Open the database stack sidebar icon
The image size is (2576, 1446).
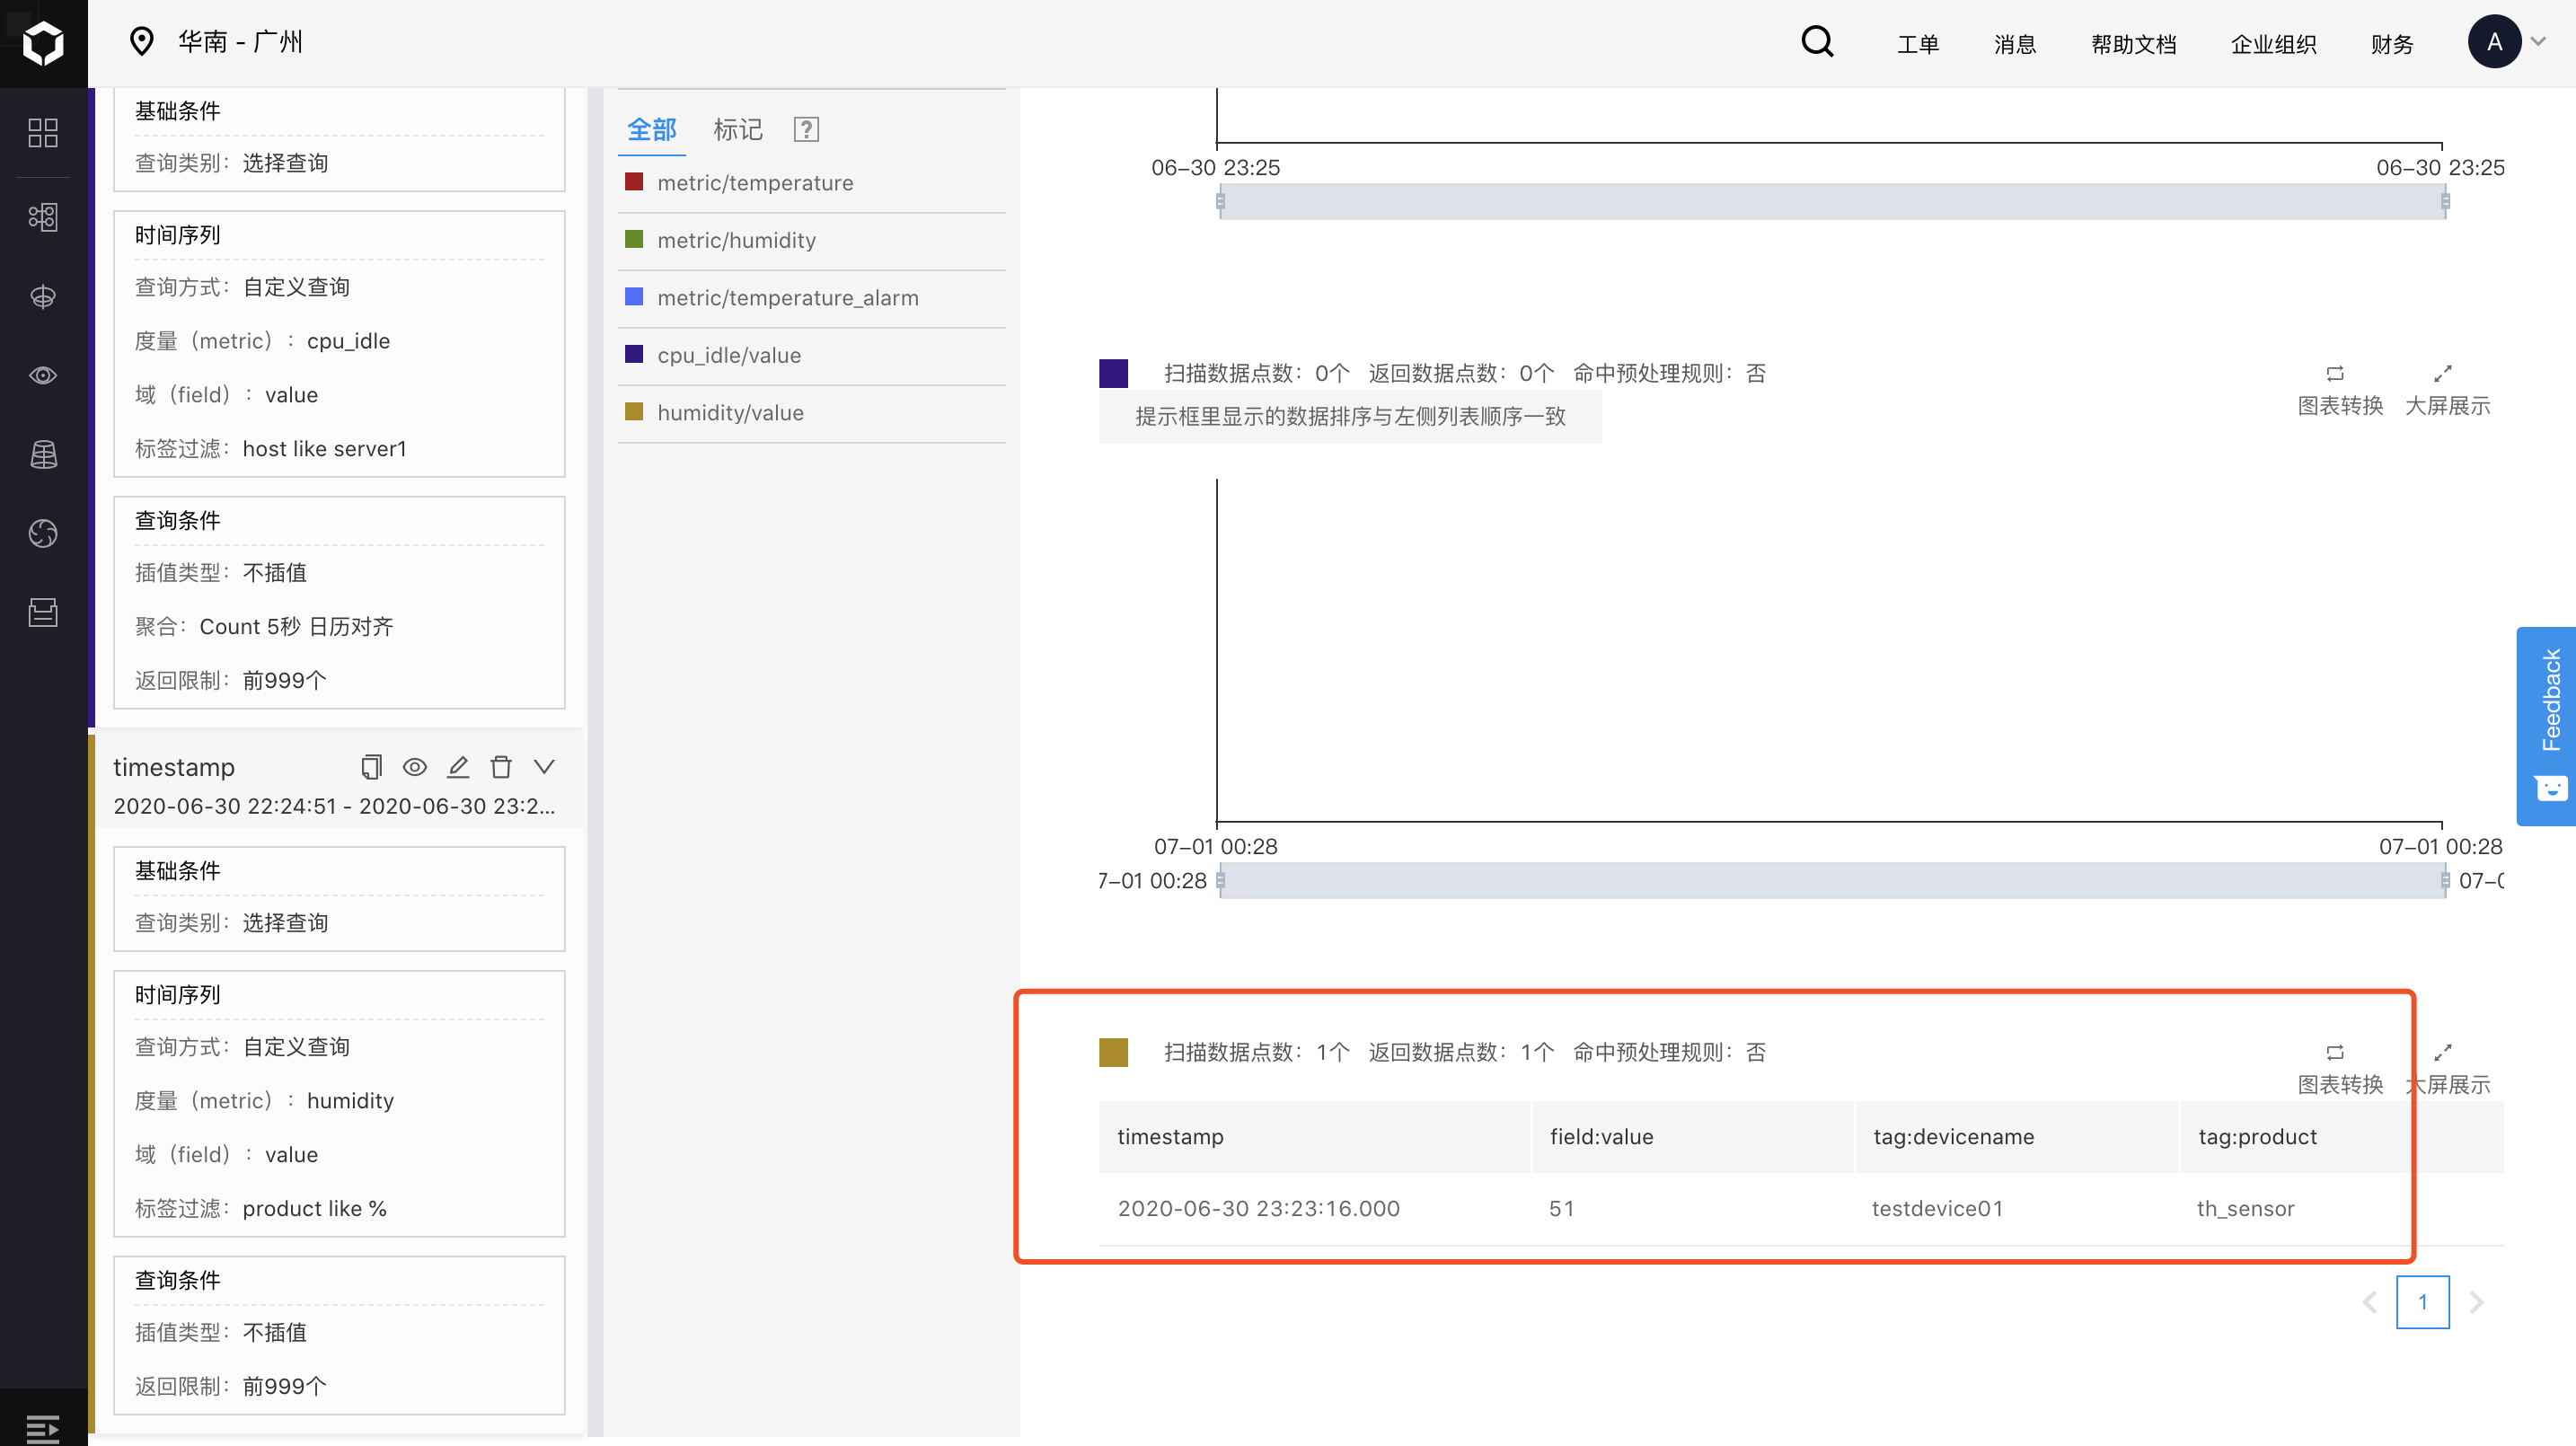click(x=43, y=455)
